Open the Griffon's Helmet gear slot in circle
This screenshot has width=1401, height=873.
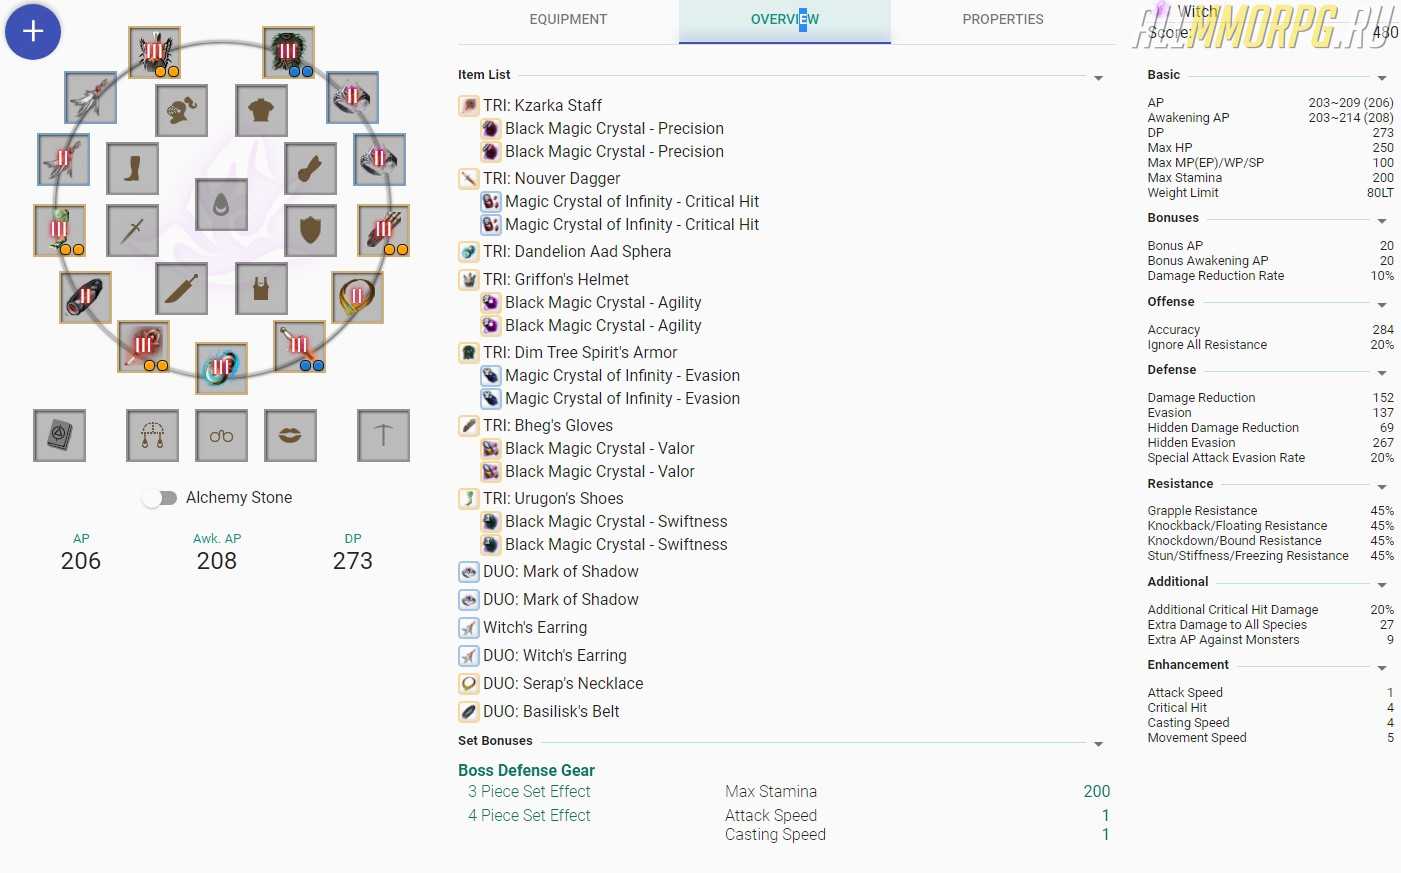pyautogui.click(x=155, y=52)
